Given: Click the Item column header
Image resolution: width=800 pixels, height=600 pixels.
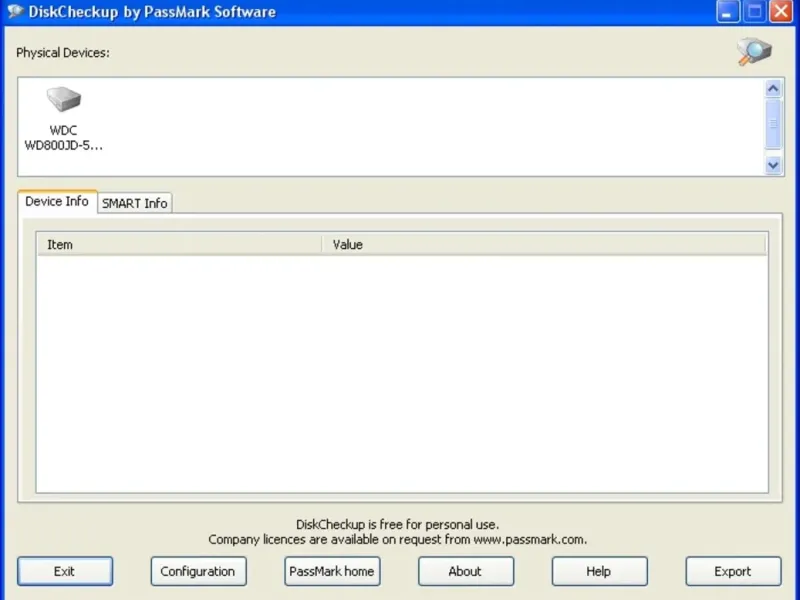Looking at the screenshot, I should tap(179, 244).
